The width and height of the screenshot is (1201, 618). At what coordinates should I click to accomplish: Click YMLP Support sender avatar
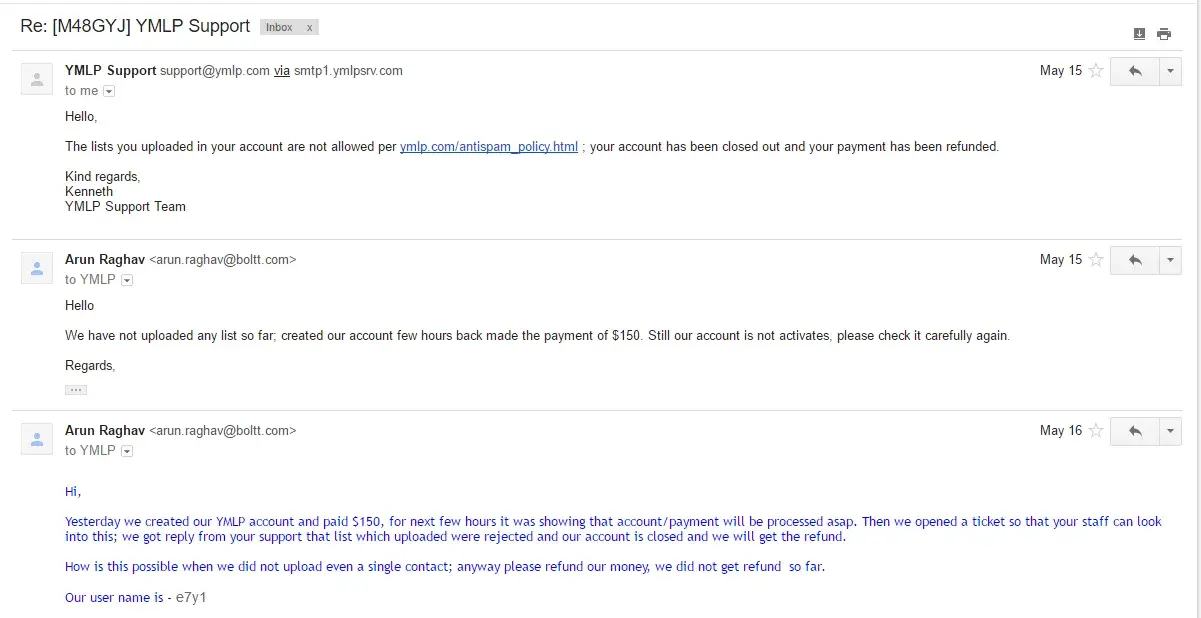[x=37, y=79]
